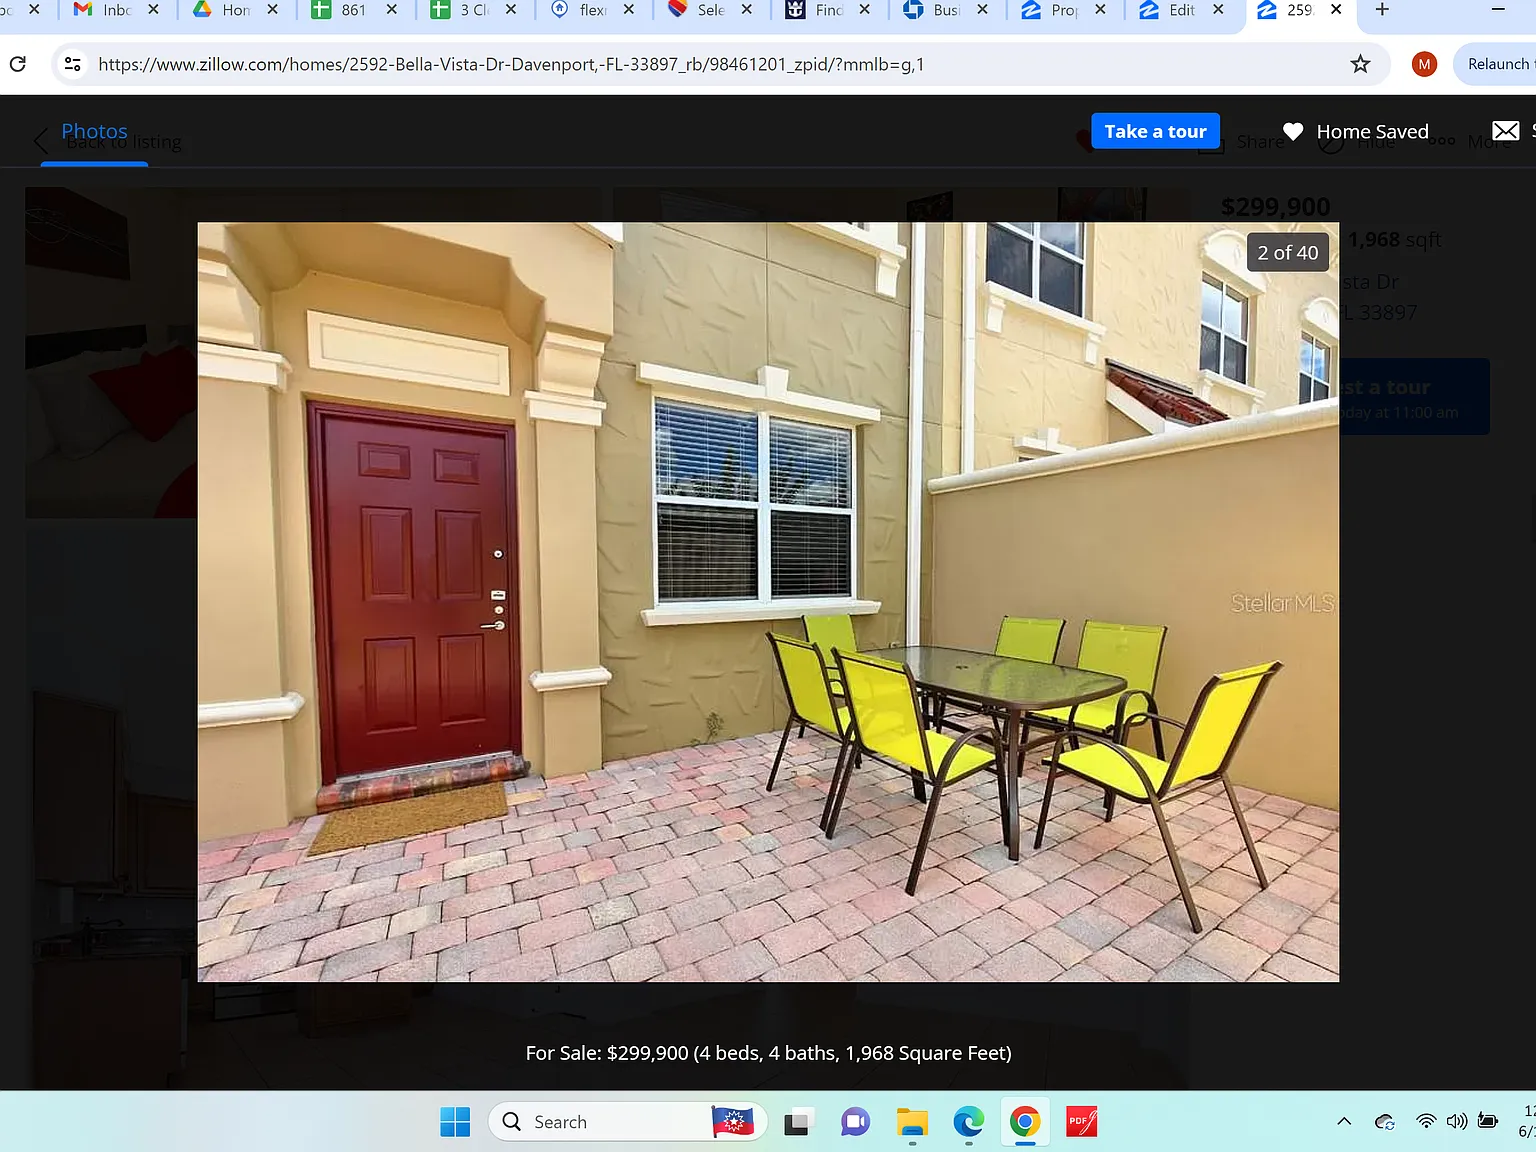The image size is (1536, 1152).
Task: Open site information icon in address bar
Action: (x=72, y=64)
